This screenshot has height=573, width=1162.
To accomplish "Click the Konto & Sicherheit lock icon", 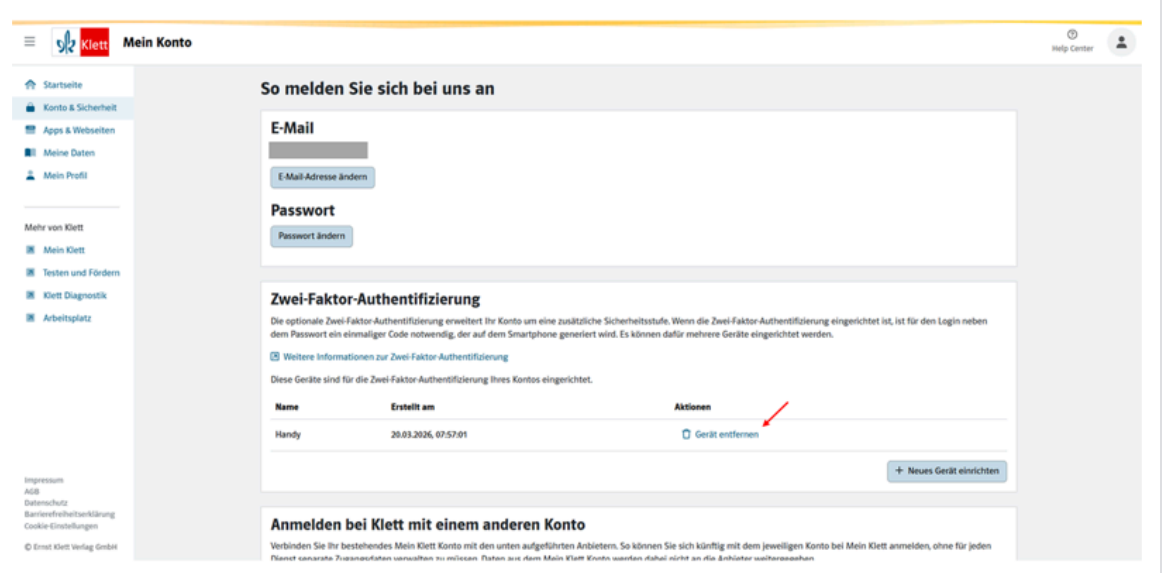I will click(x=30, y=107).
